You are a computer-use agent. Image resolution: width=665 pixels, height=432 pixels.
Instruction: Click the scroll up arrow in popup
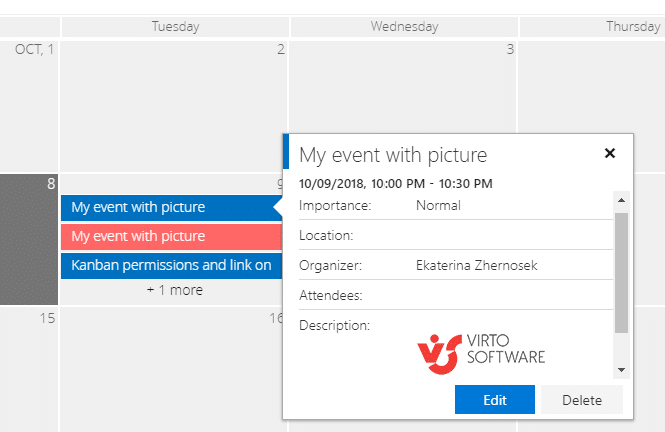point(621,200)
